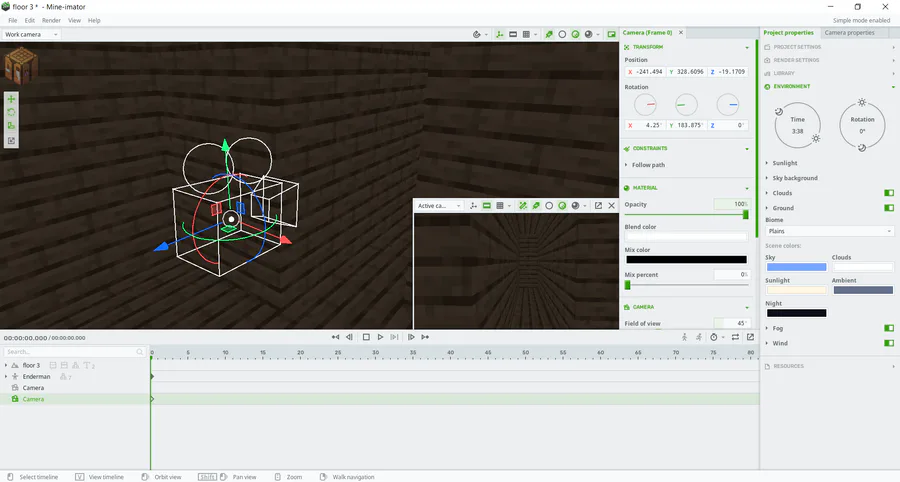Open the Work camera dropdown
The image size is (900, 482).
(31, 34)
